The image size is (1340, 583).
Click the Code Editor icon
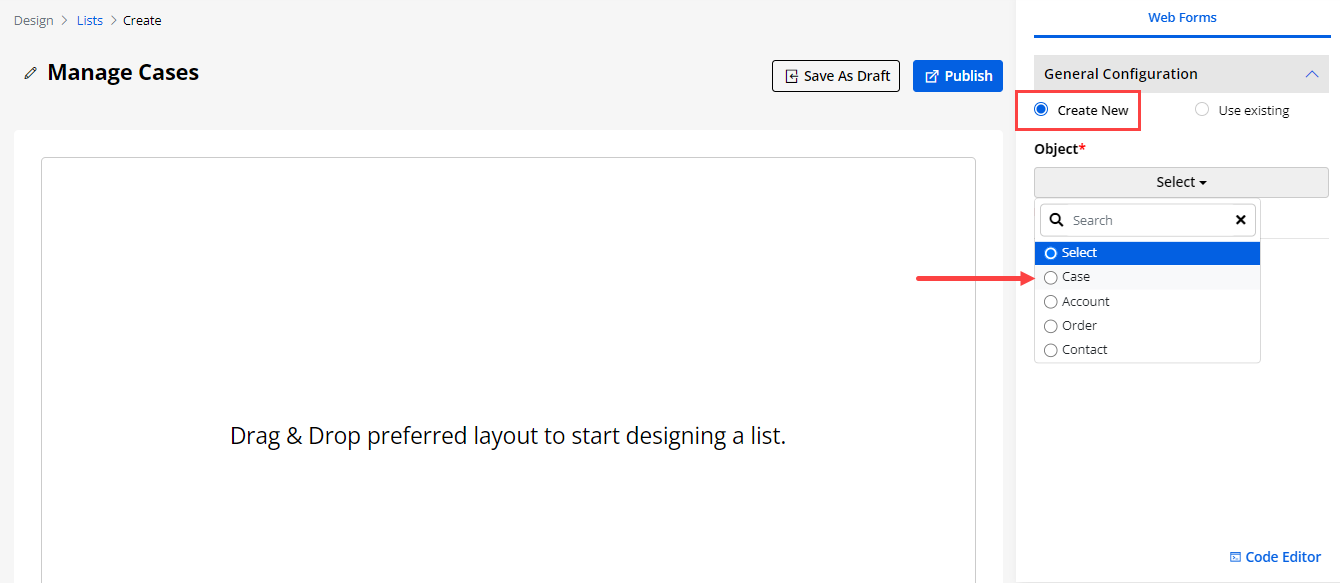click(1236, 557)
